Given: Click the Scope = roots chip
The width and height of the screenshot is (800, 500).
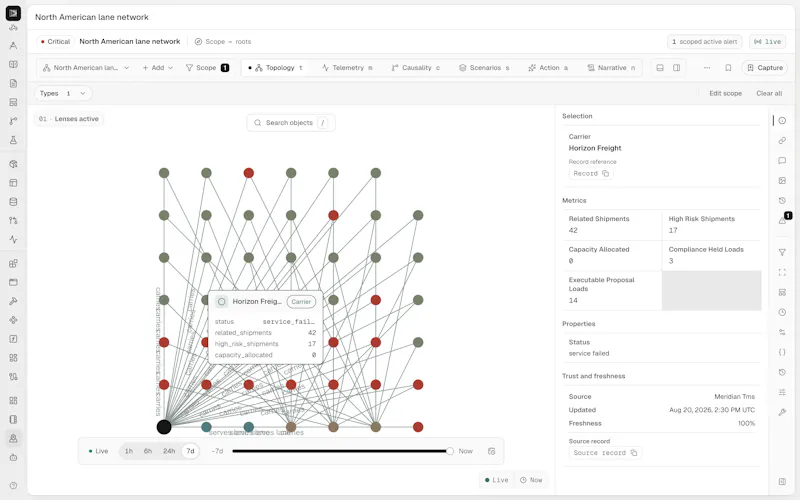Looking at the screenshot, I should pyautogui.click(x=222, y=42).
